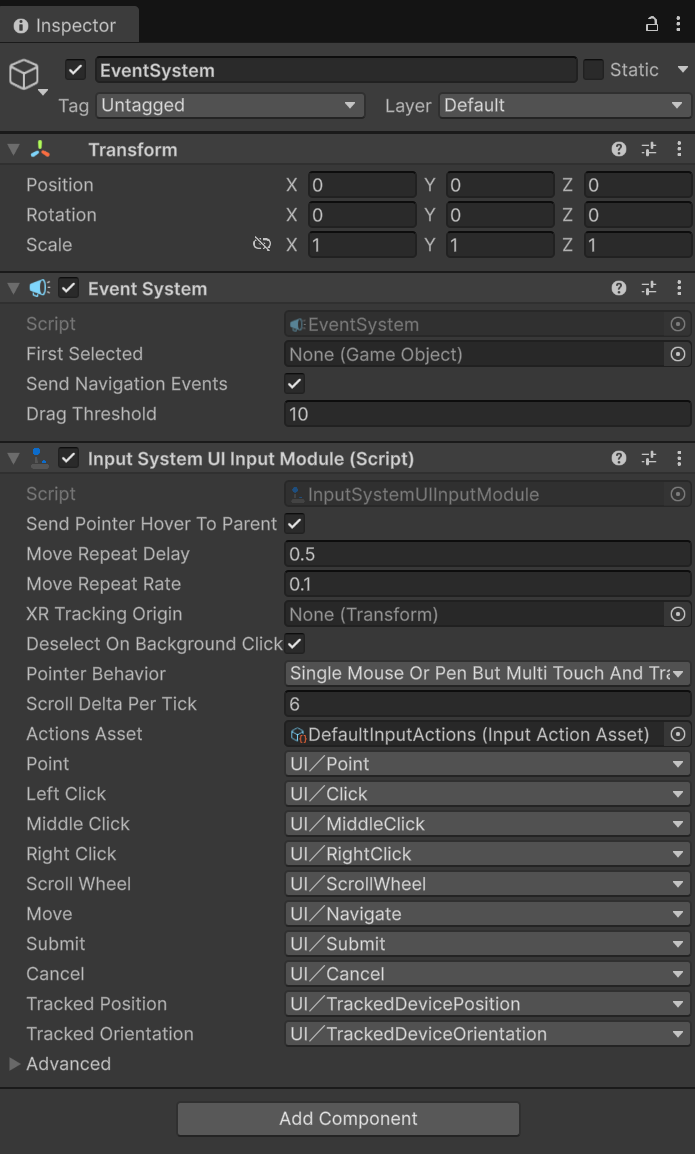695x1154 pixels.
Task: Disable Deselect On Background Click
Action: [x=294, y=643]
